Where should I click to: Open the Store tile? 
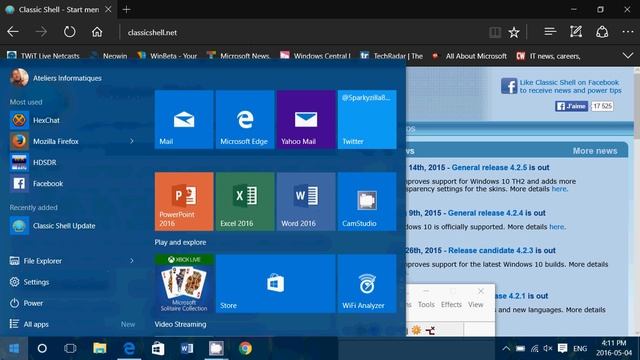tap(276, 284)
